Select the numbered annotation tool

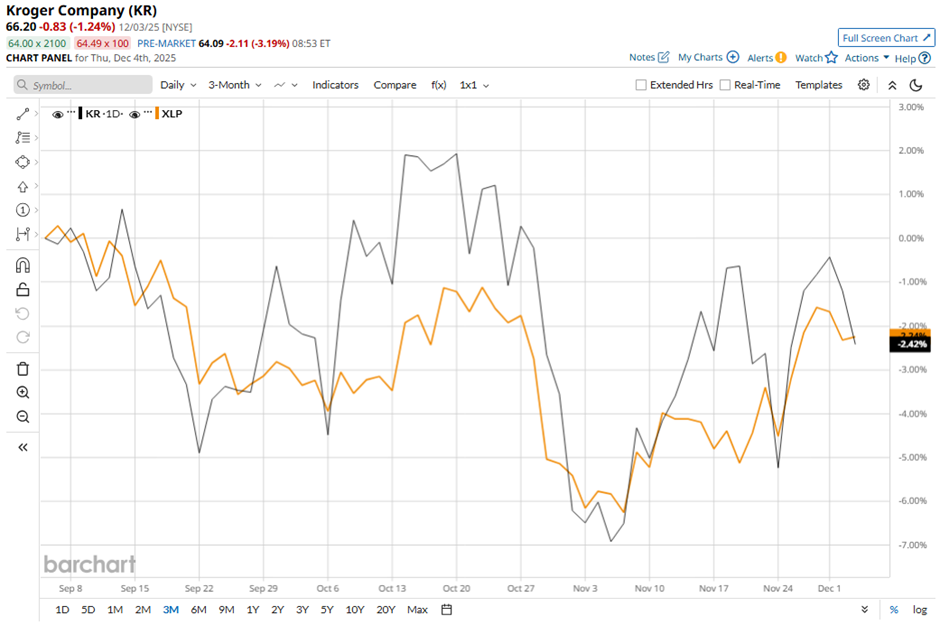pyautogui.click(x=23, y=210)
